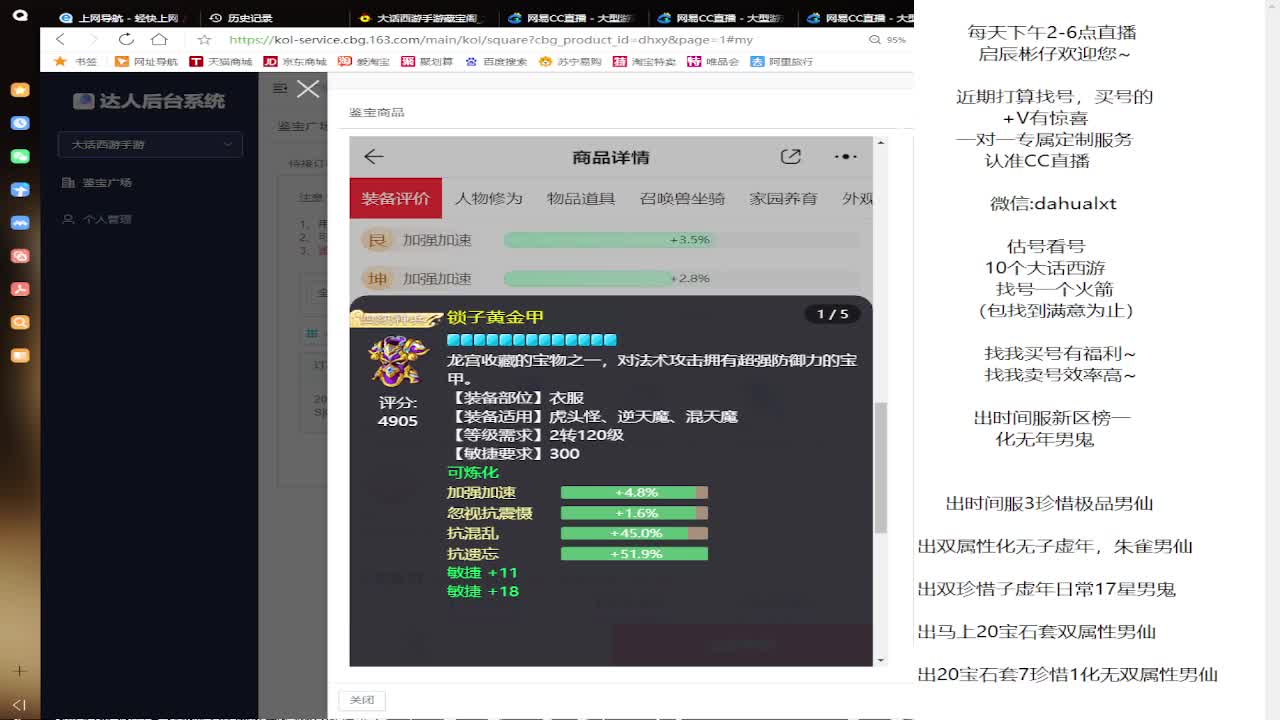Open the 书签 bookmarks button
Screen dimensions: 1280x720
[76, 61]
